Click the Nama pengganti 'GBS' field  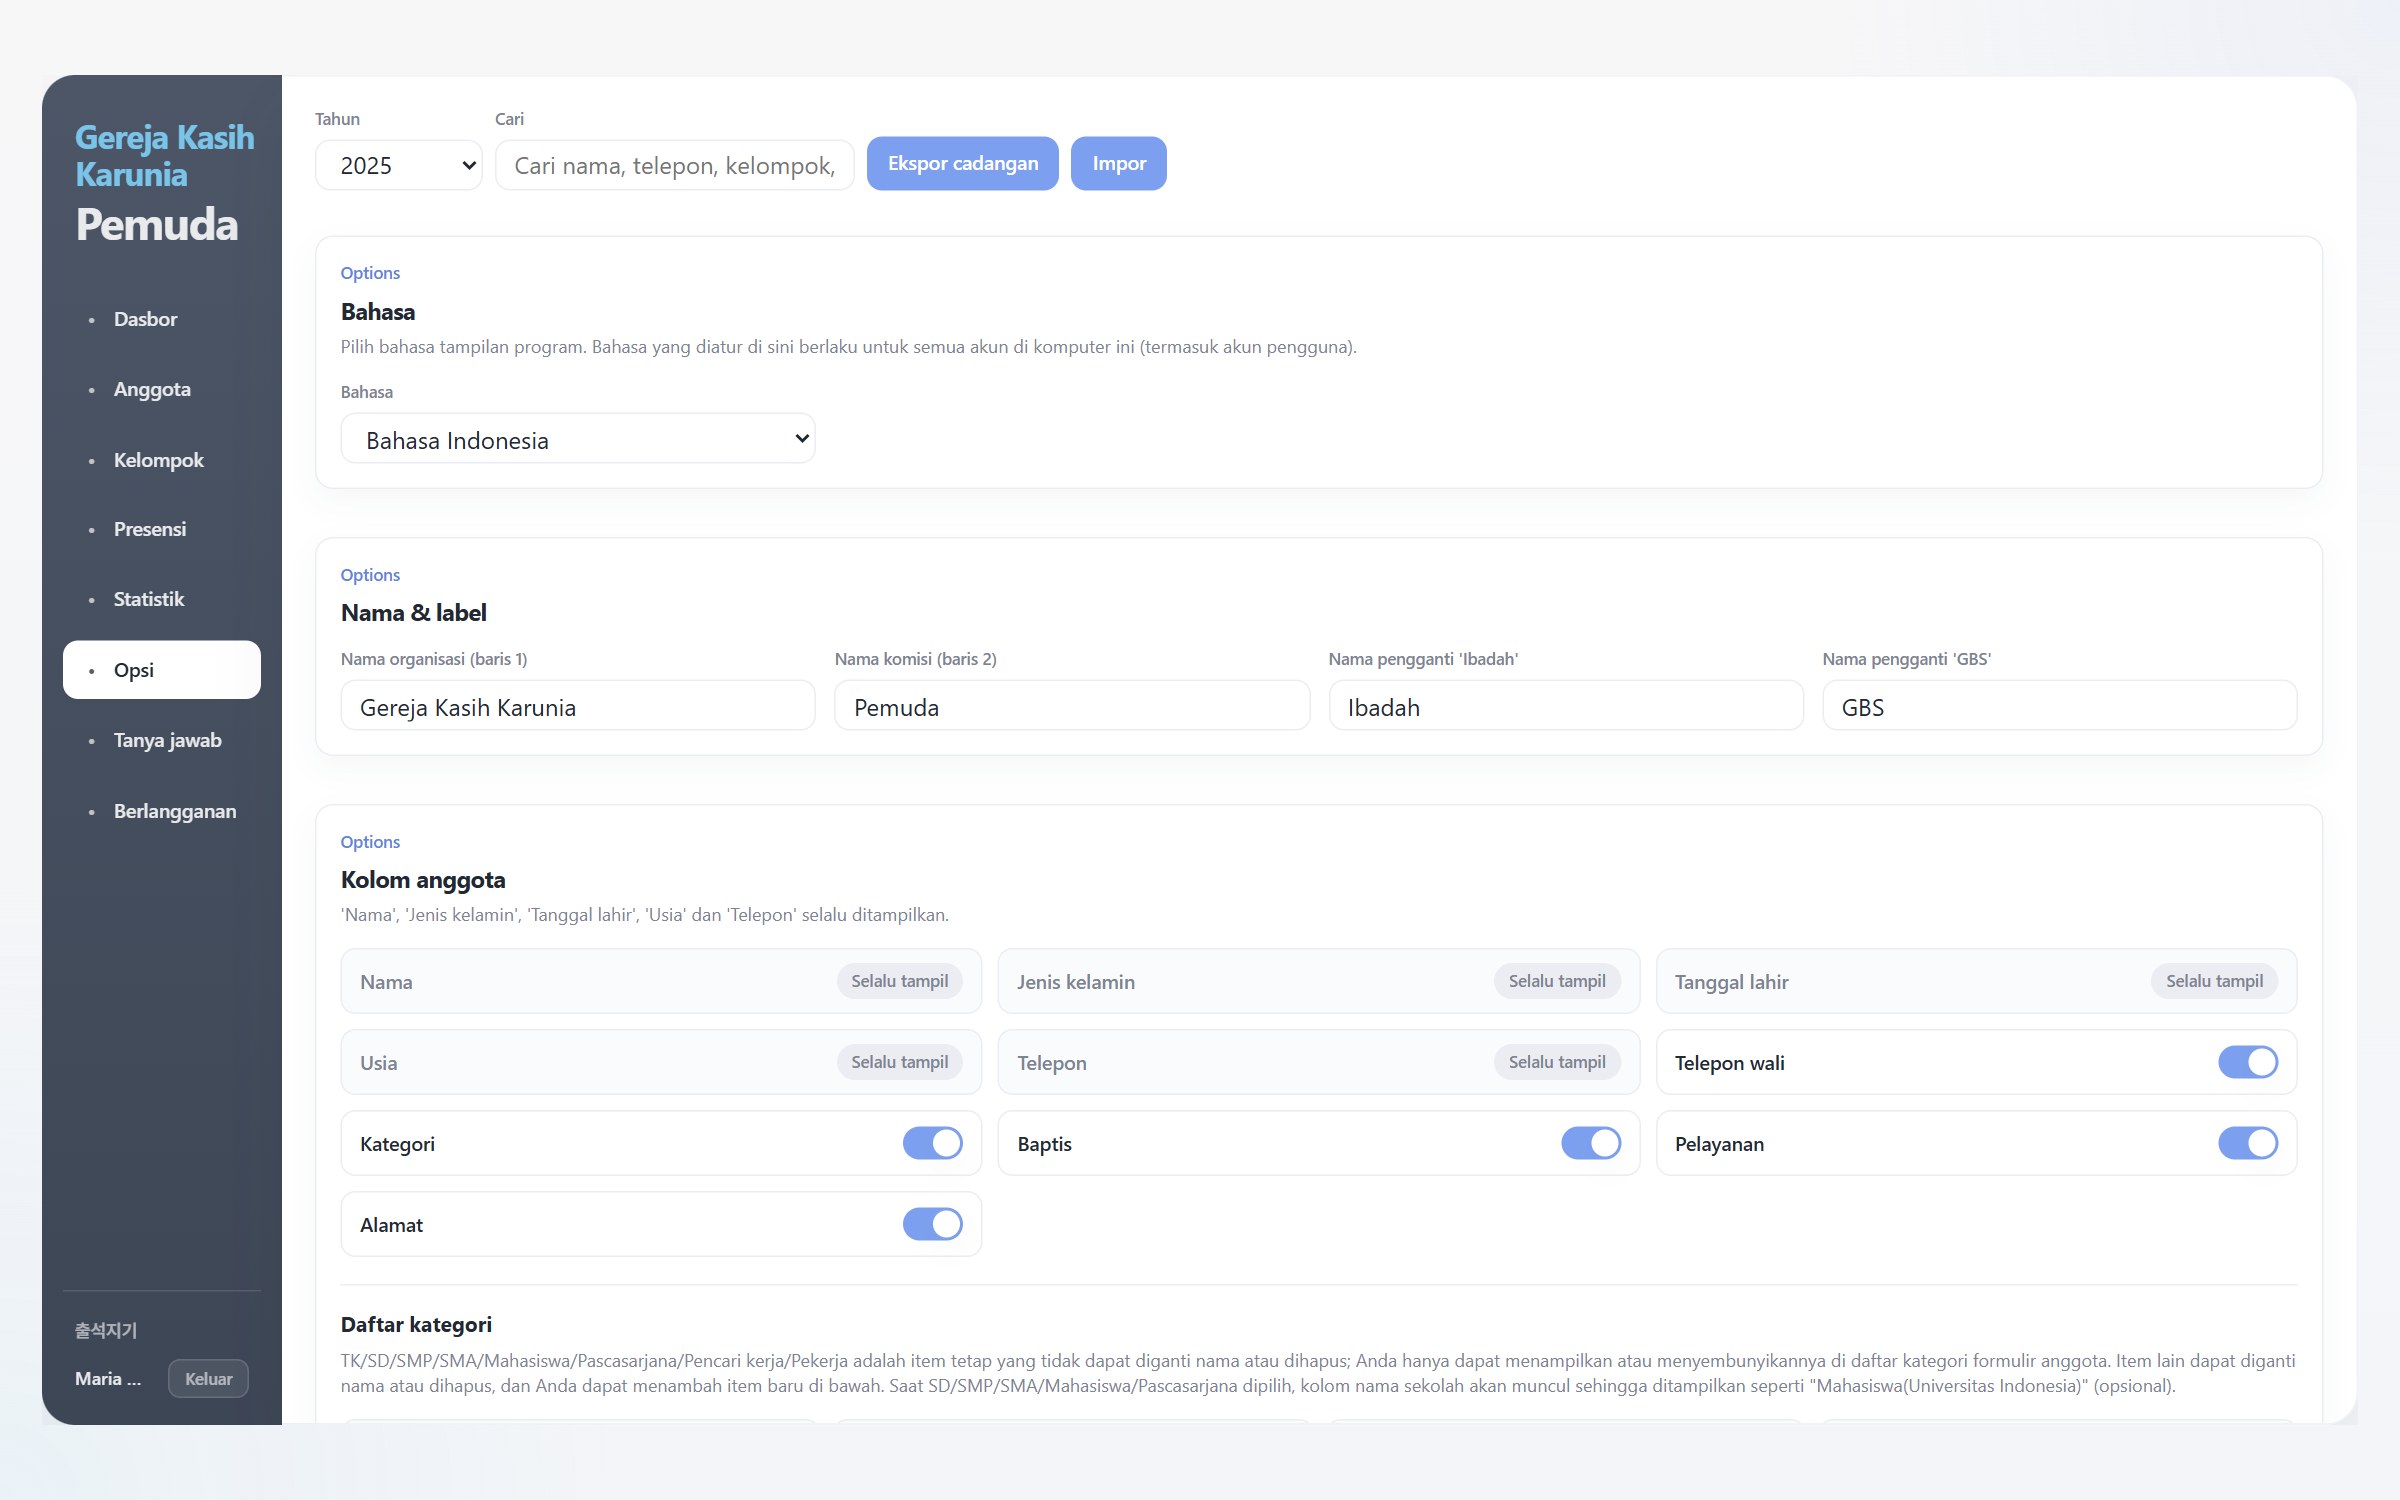tap(2060, 706)
